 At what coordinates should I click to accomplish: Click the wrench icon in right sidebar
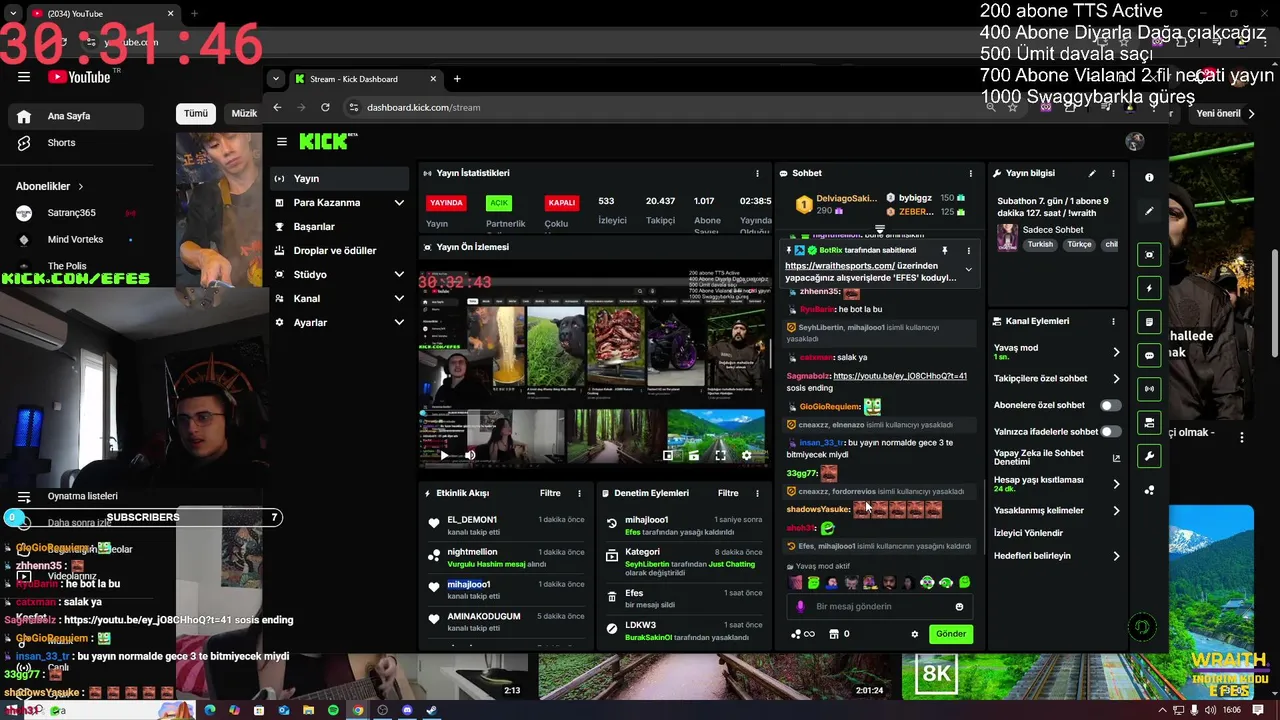1149,456
